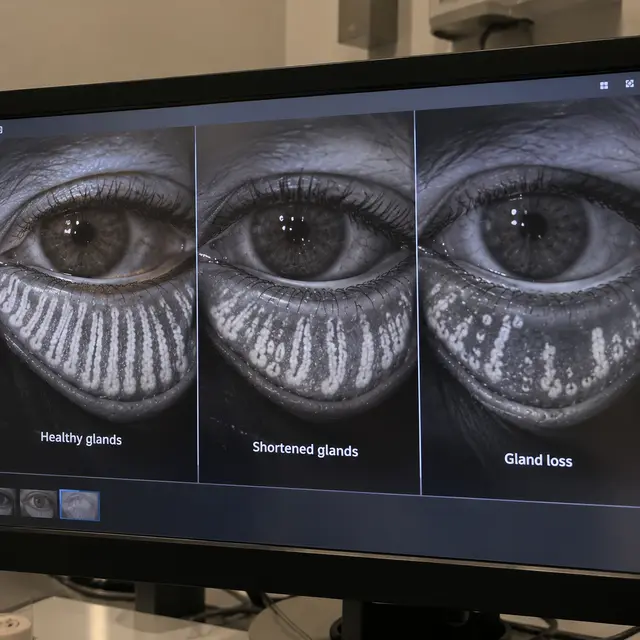
Task: Select the Shortened glands meibography image
Action: point(309,302)
